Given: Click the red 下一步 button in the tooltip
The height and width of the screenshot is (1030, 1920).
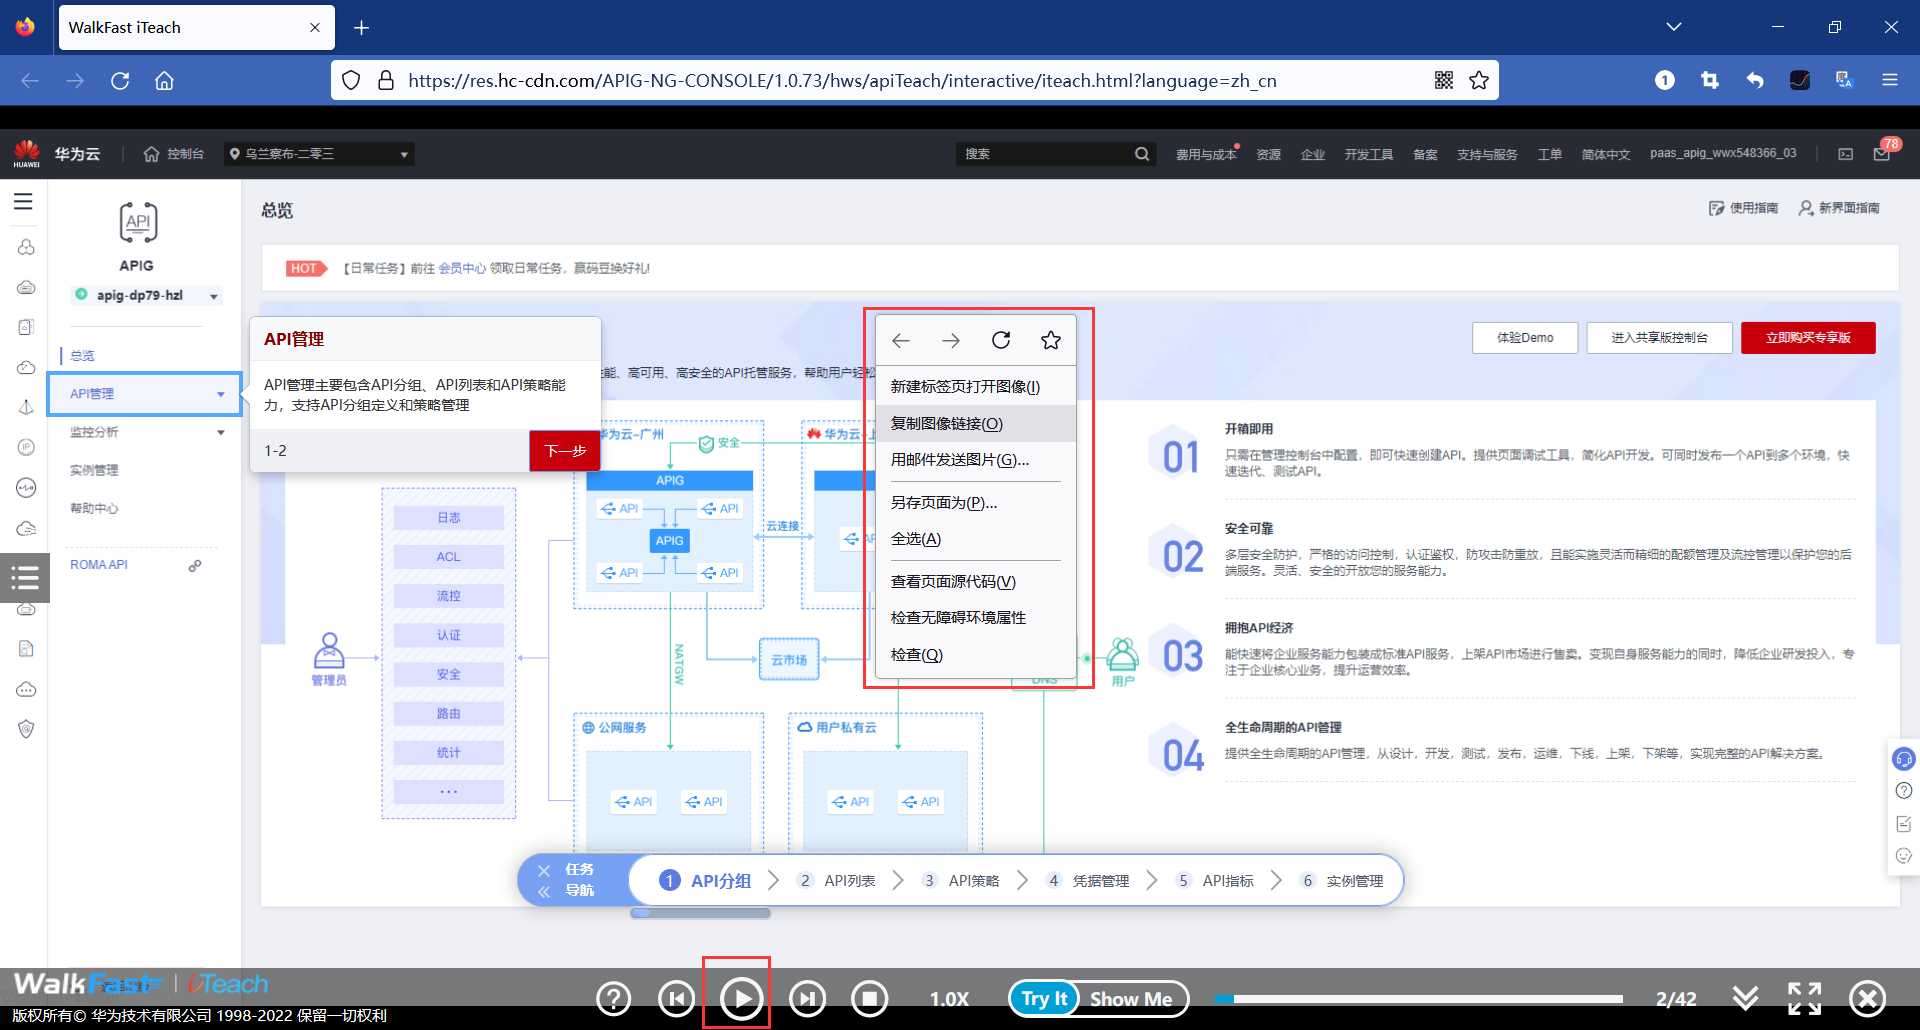Looking at the screenshot, I should [x=565, y=451].
